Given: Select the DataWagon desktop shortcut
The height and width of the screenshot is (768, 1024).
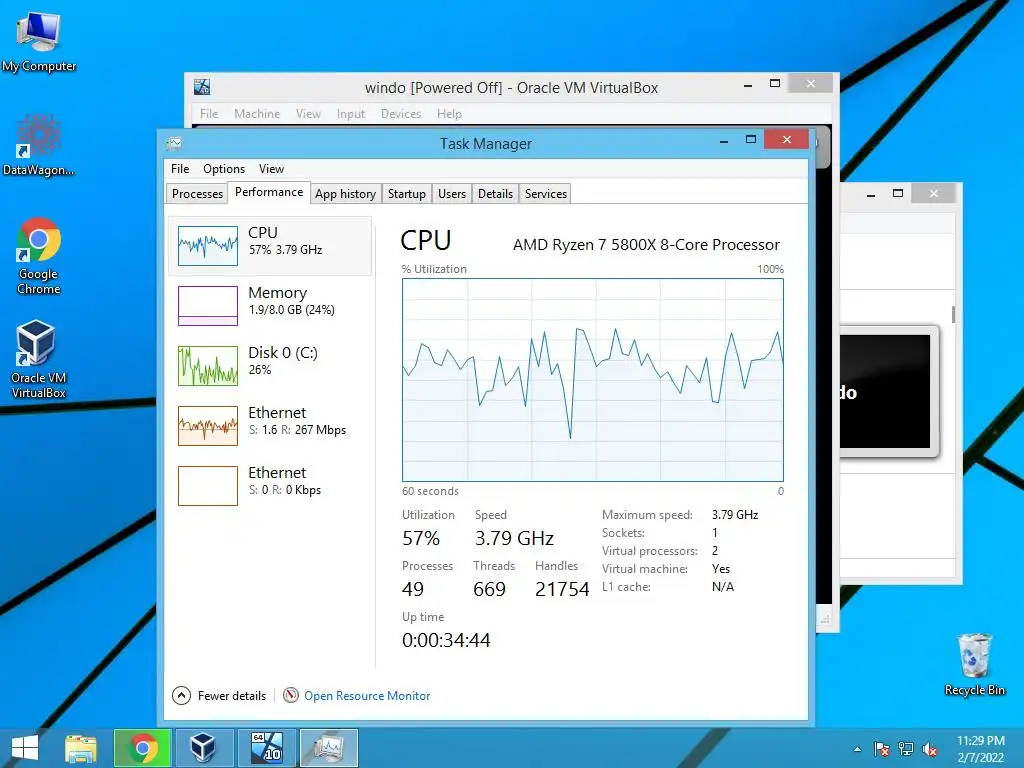Looking at the screenshot, I should click(39, 145).
